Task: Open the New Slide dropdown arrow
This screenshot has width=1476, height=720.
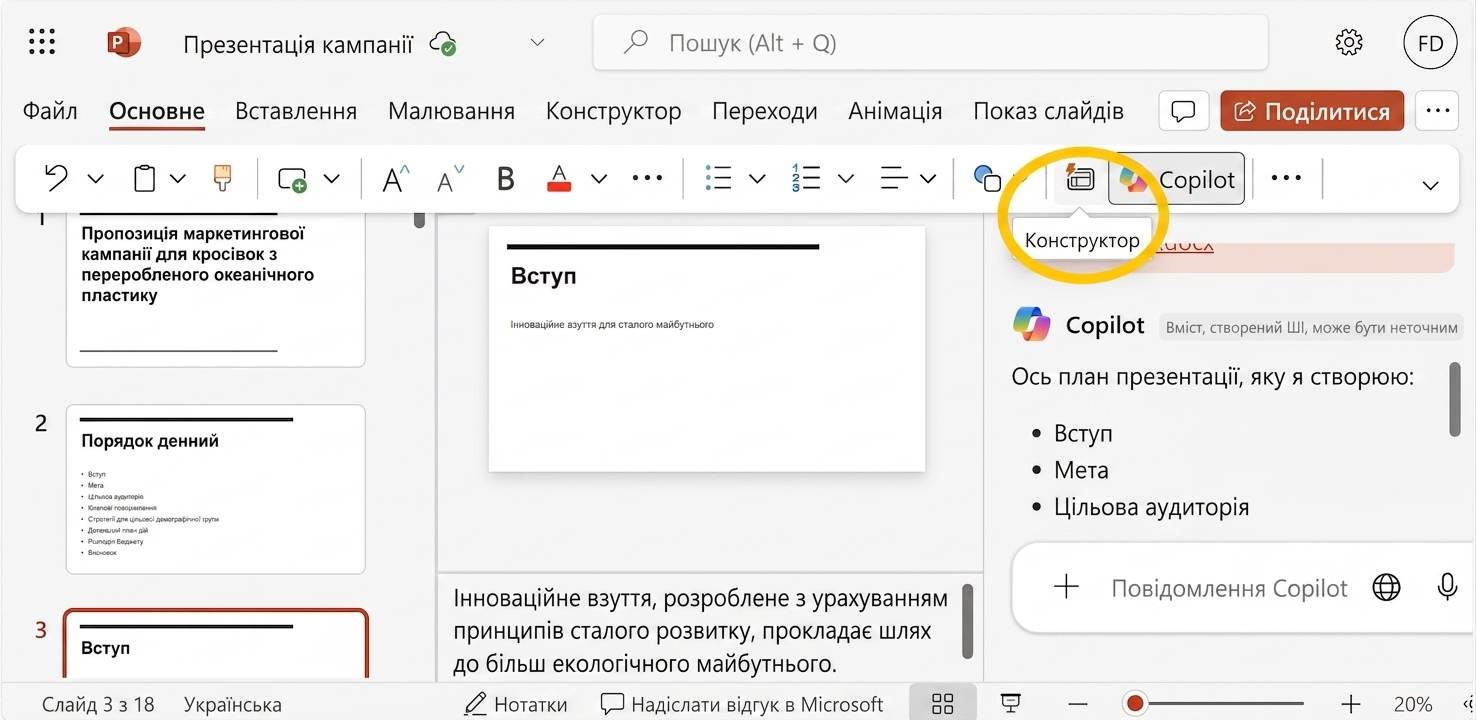Action: pos(331,179)
